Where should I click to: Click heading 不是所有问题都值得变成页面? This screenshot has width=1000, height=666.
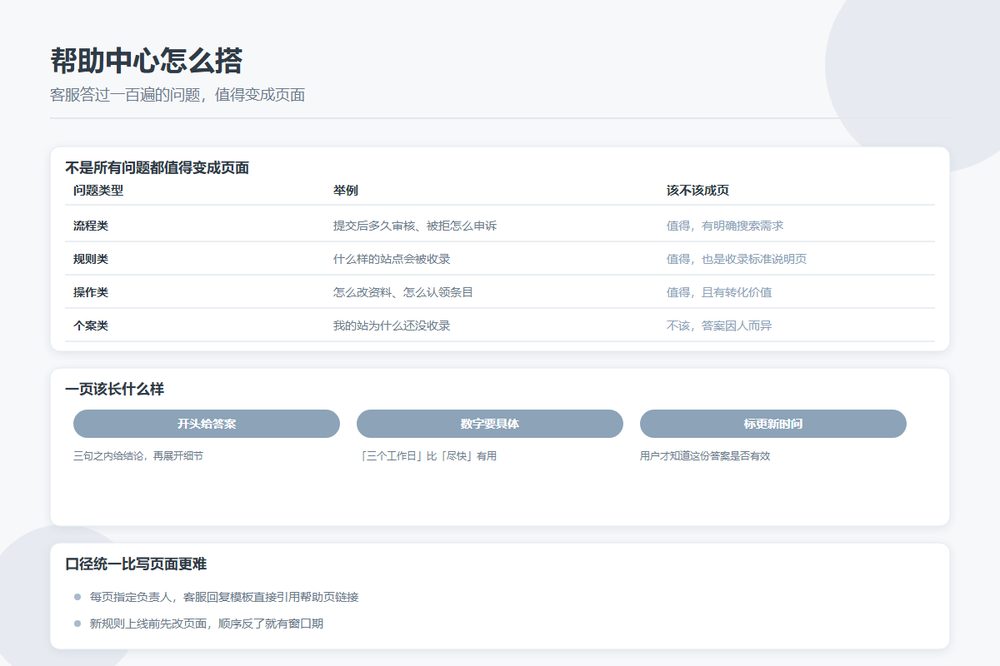click(x=157, y=168)
